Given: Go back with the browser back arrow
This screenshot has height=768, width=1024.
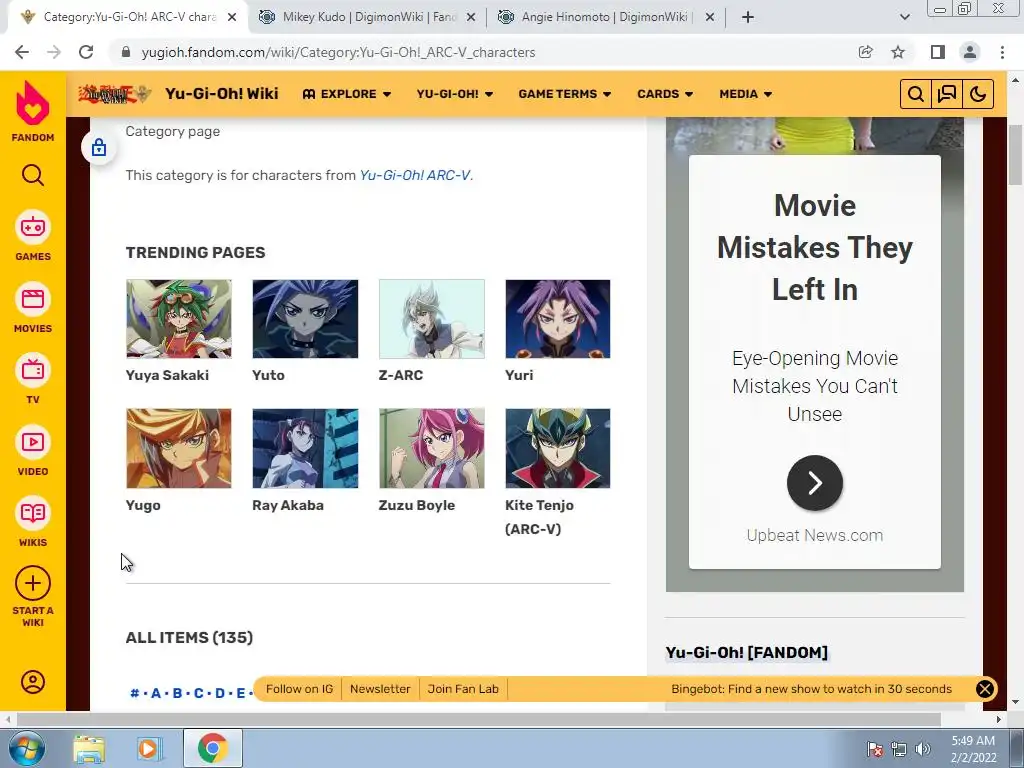Looking at the screenshot, I should click(x=22, y=52).
